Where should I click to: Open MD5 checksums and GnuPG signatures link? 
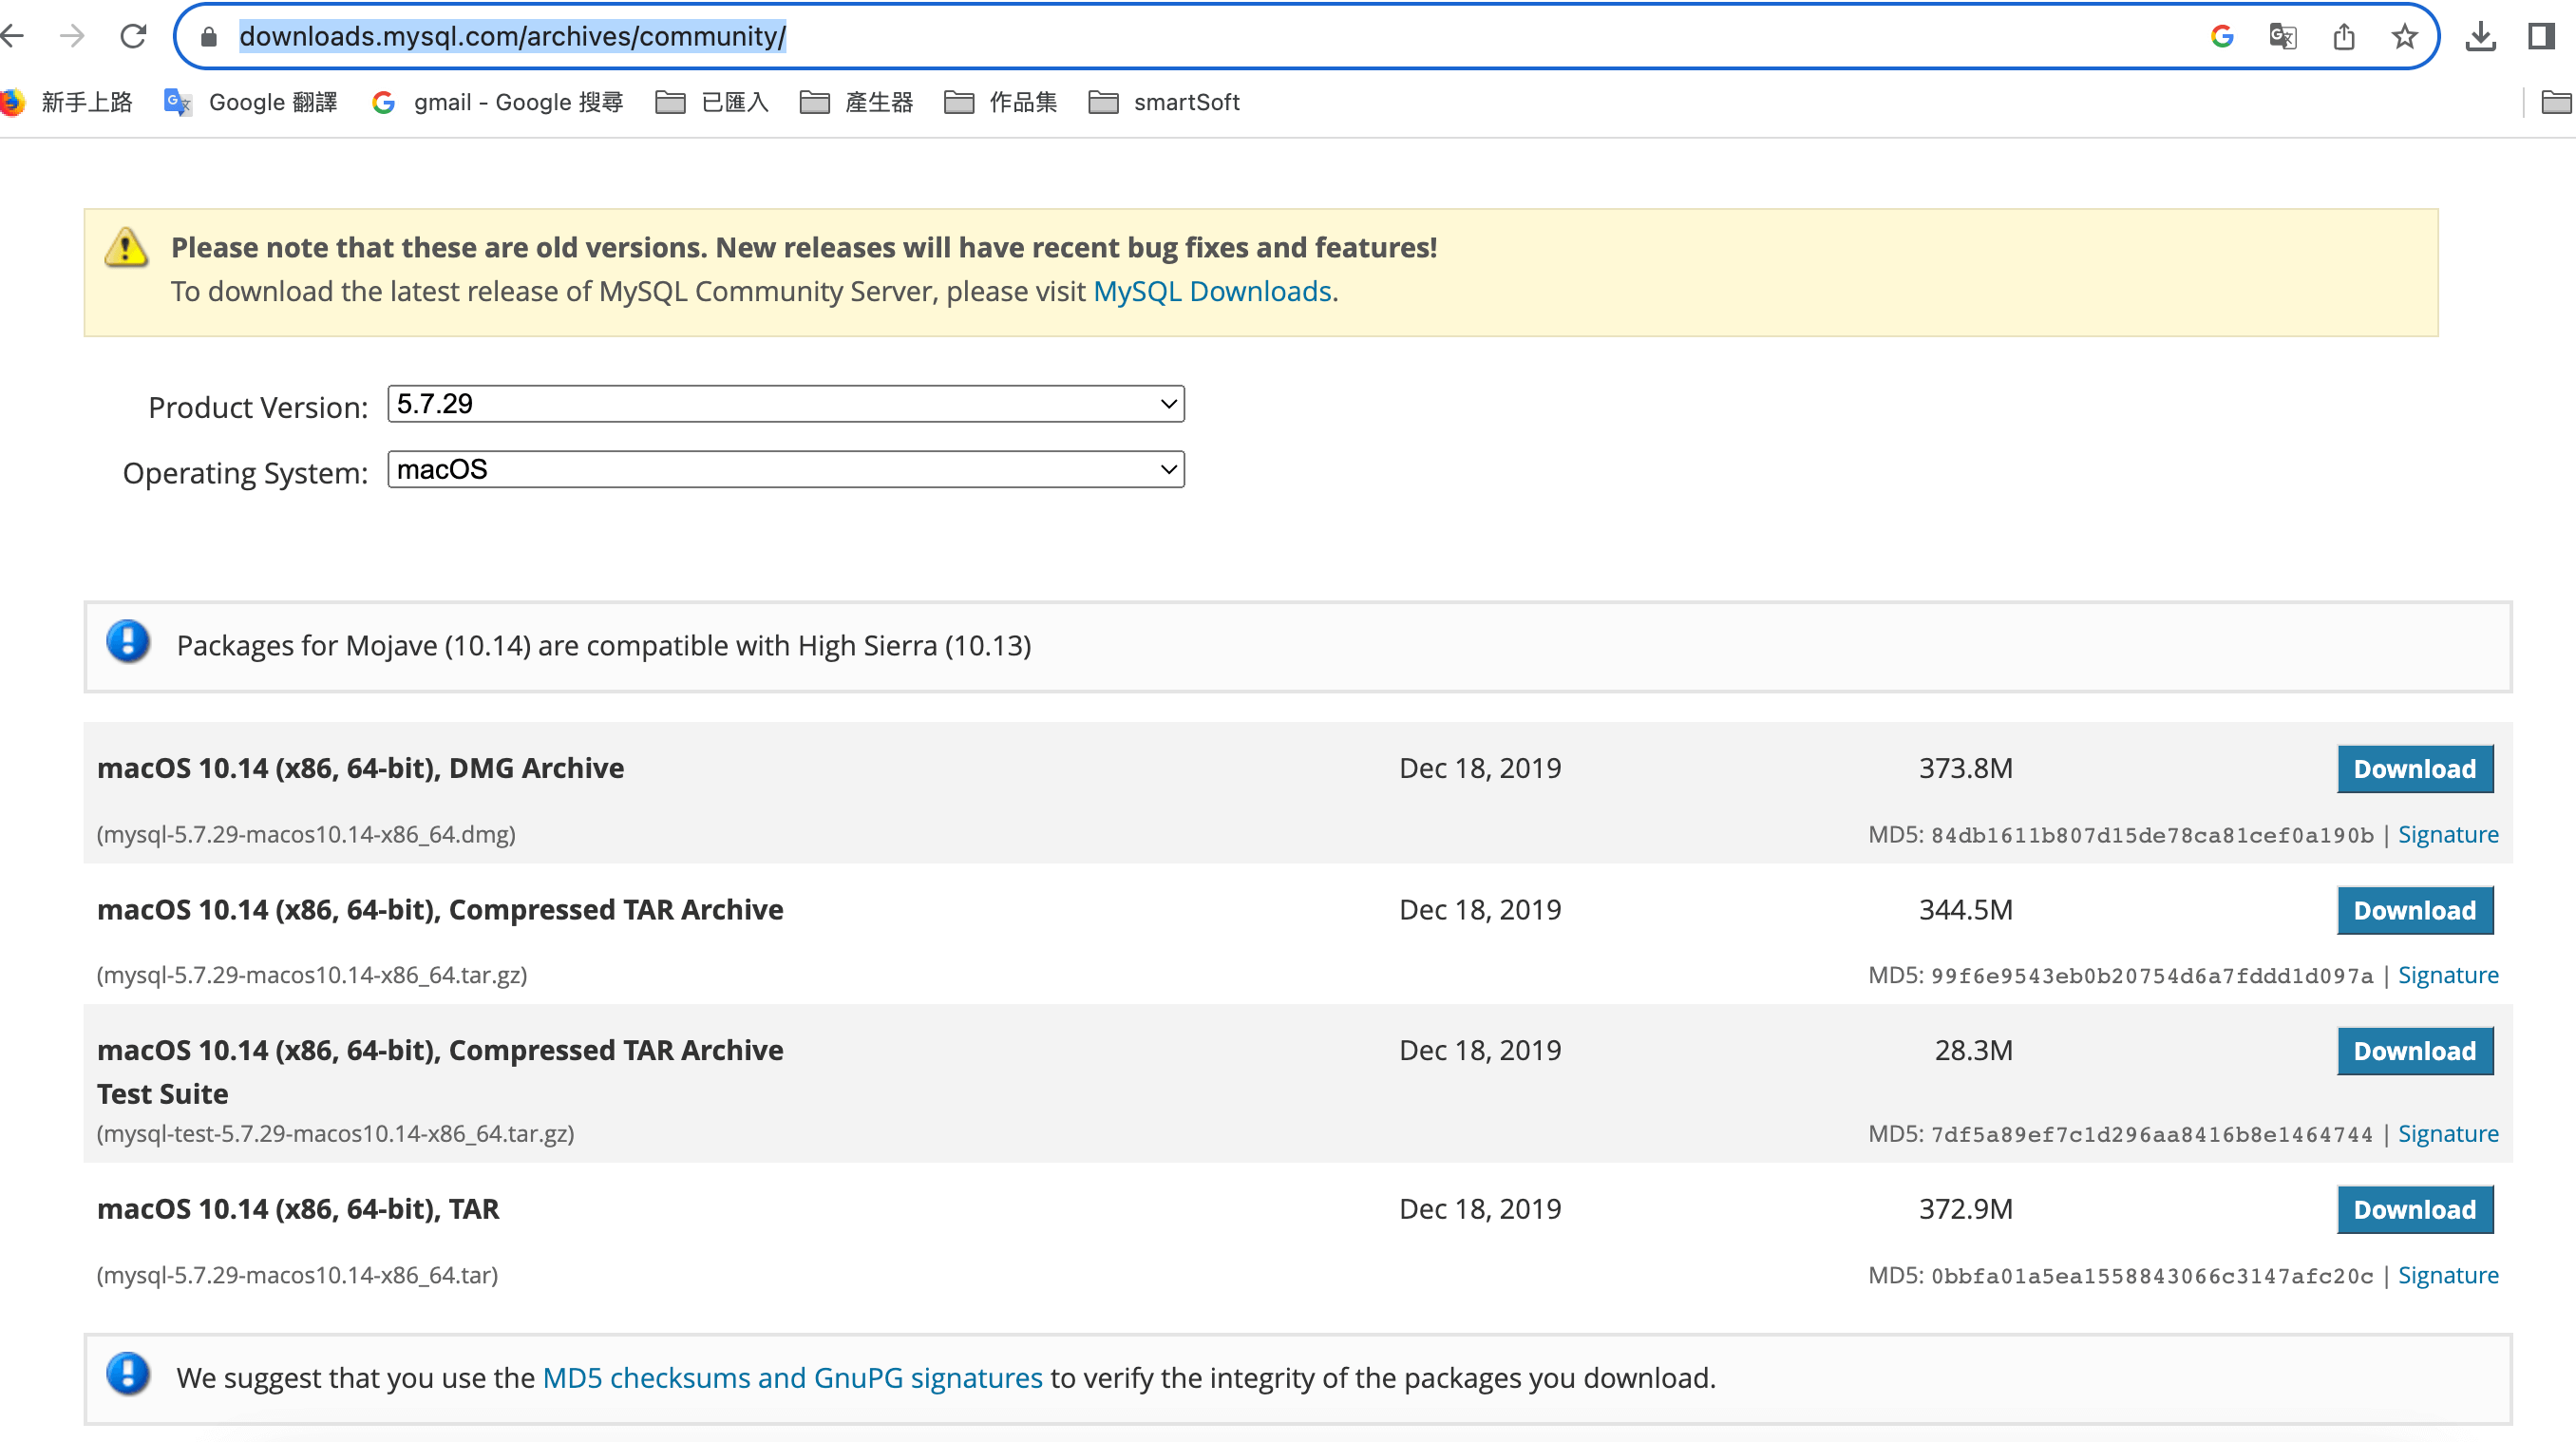[792, 1378]
